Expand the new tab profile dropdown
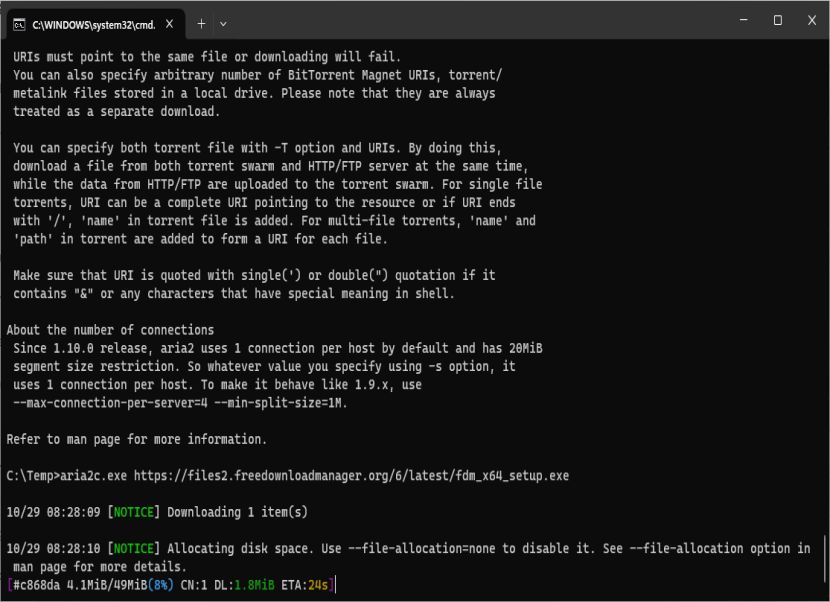The width and height of the screenshot is (830, 602). pos(223,24)
